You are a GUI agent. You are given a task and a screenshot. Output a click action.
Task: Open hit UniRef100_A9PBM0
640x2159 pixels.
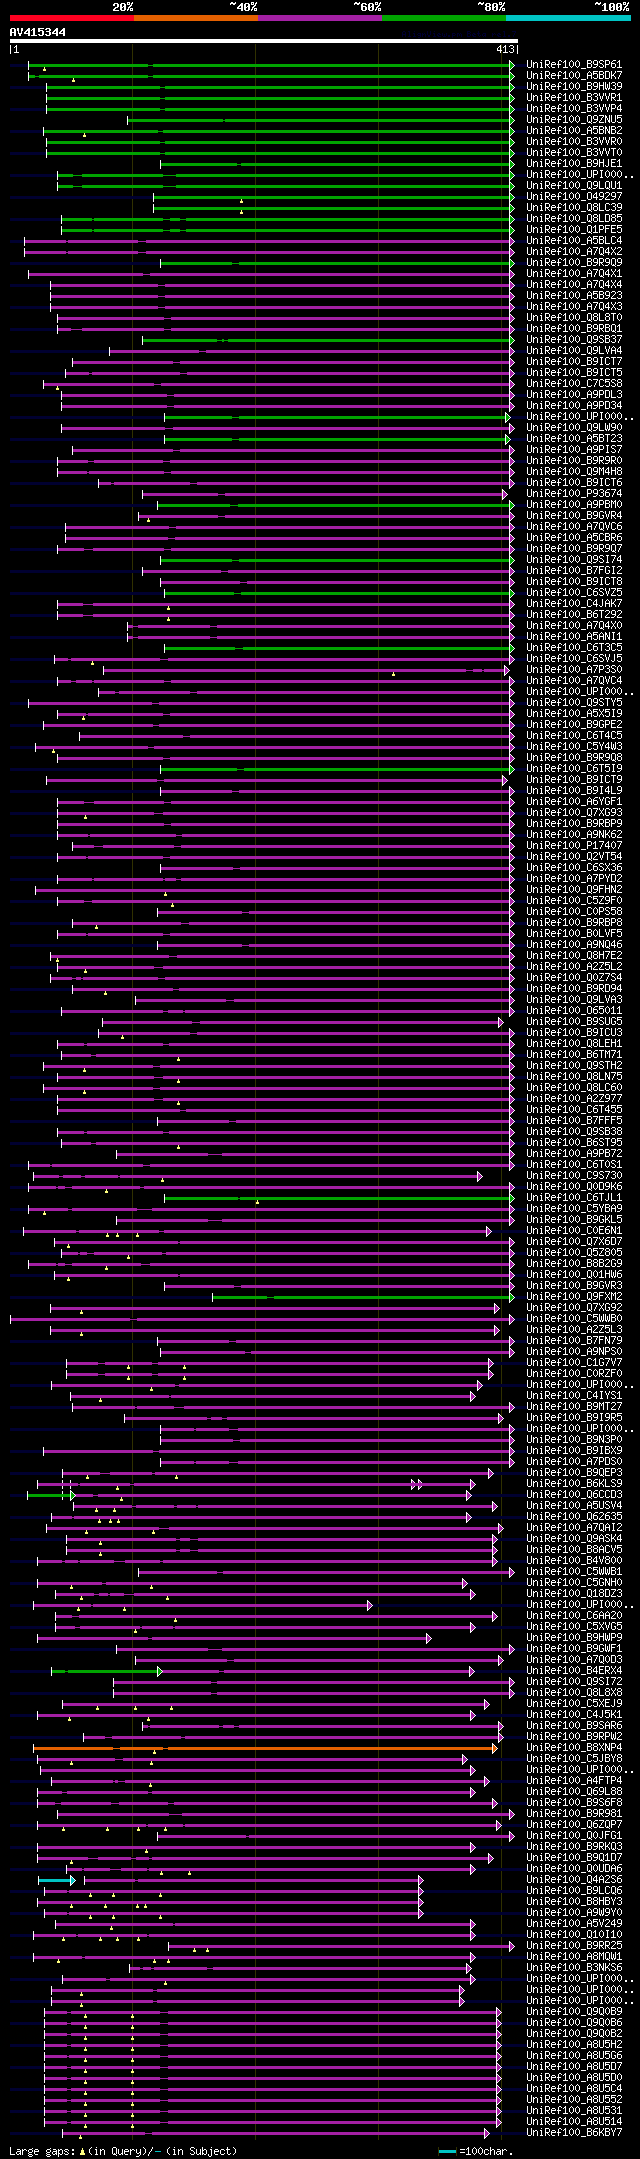pos(574,505)
